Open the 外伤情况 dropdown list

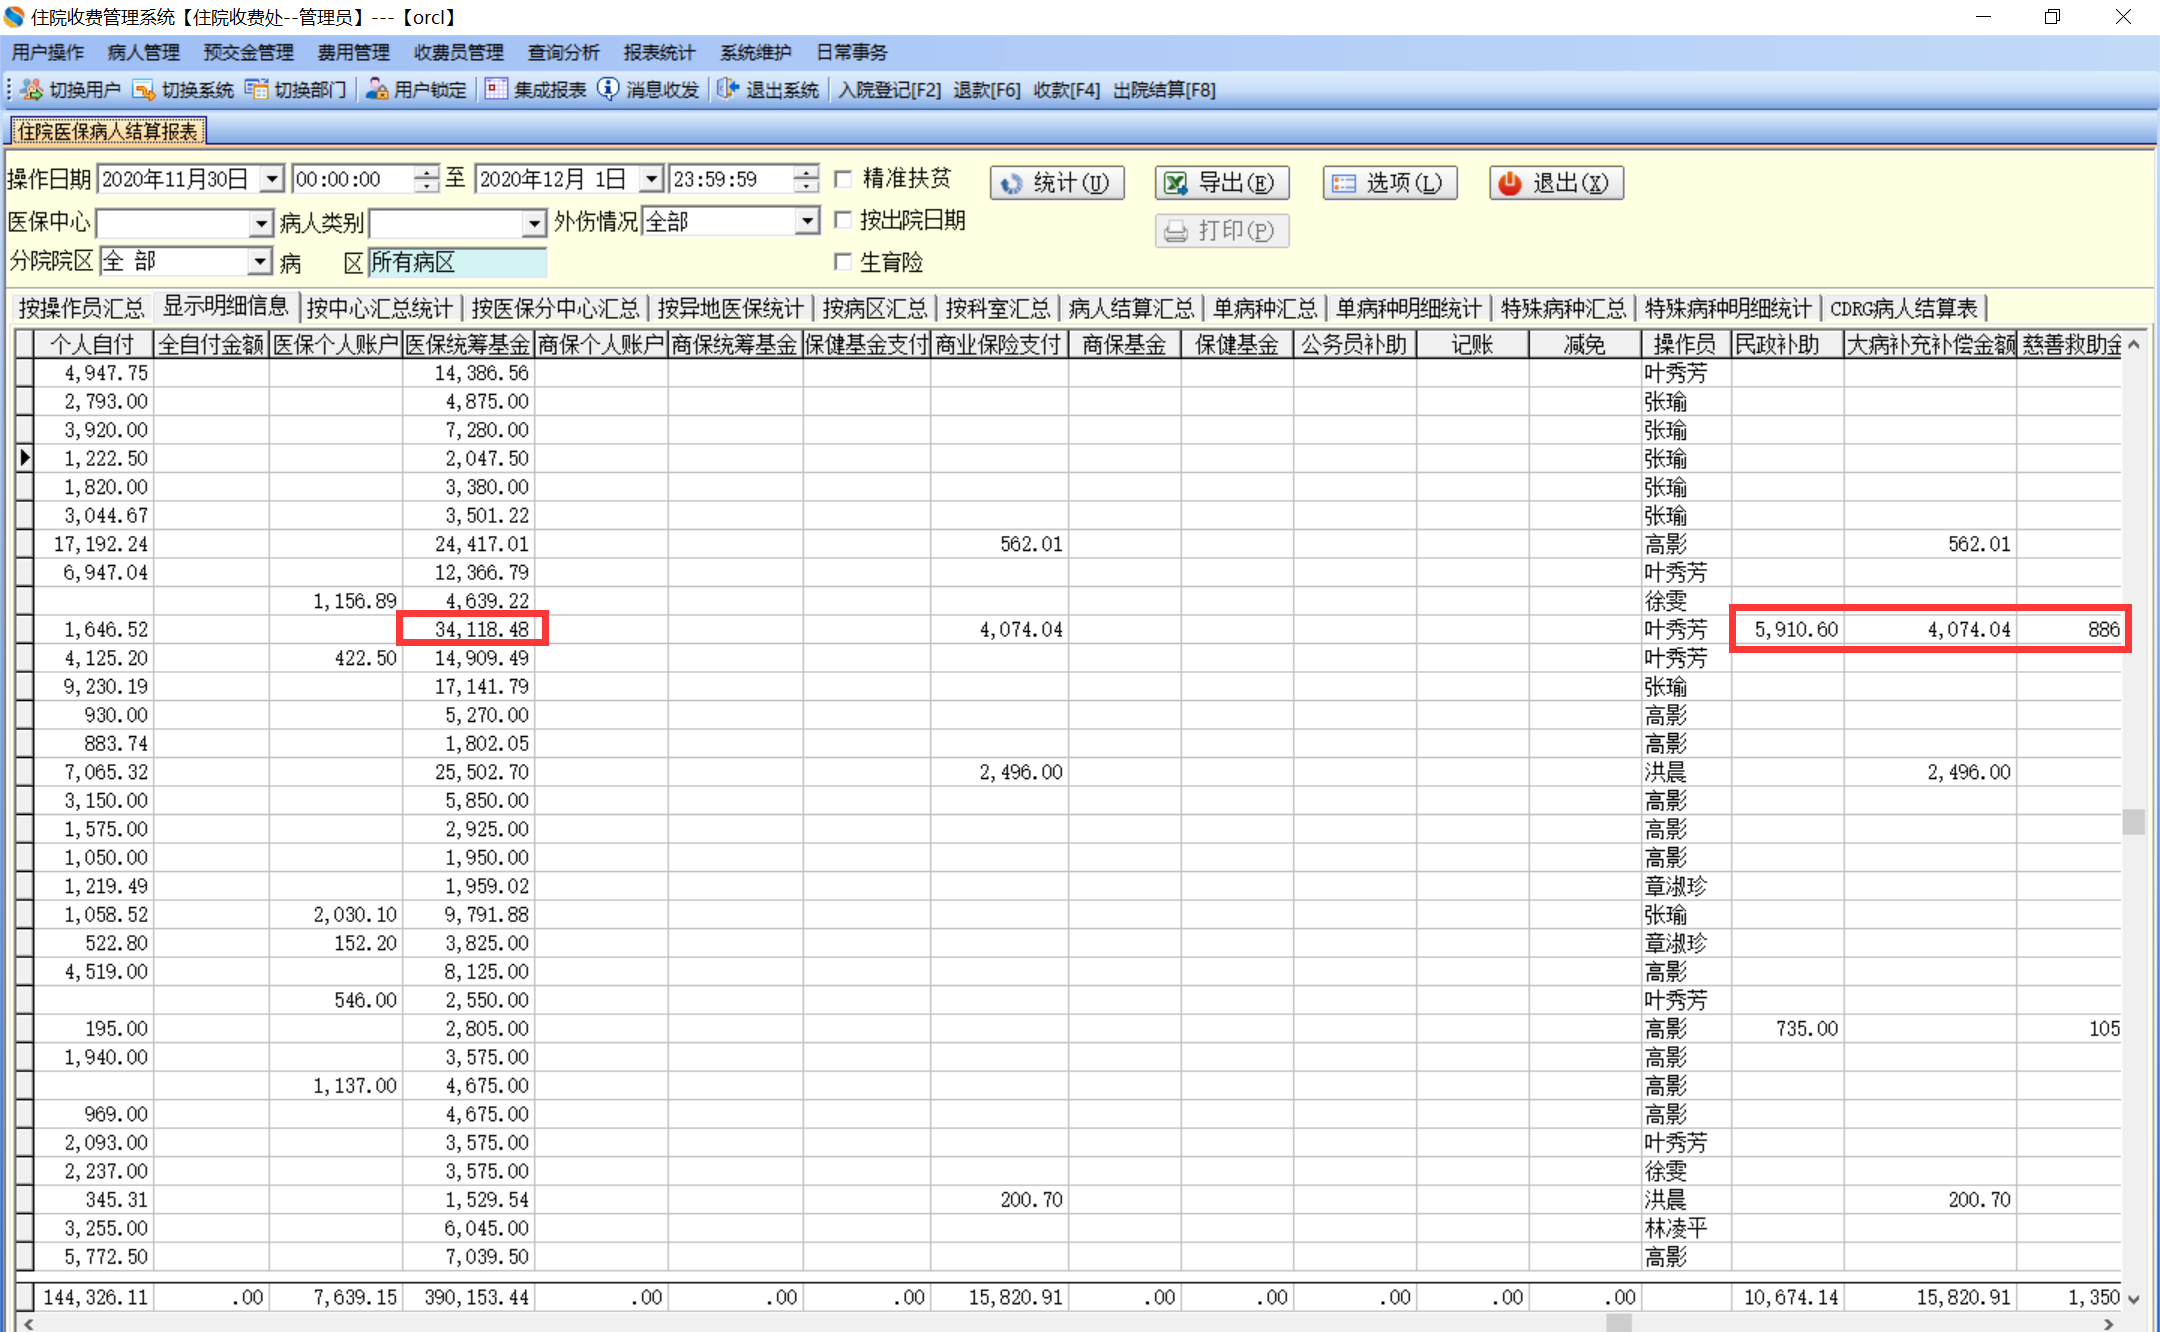pyautogui.click(x=807, y=221)
